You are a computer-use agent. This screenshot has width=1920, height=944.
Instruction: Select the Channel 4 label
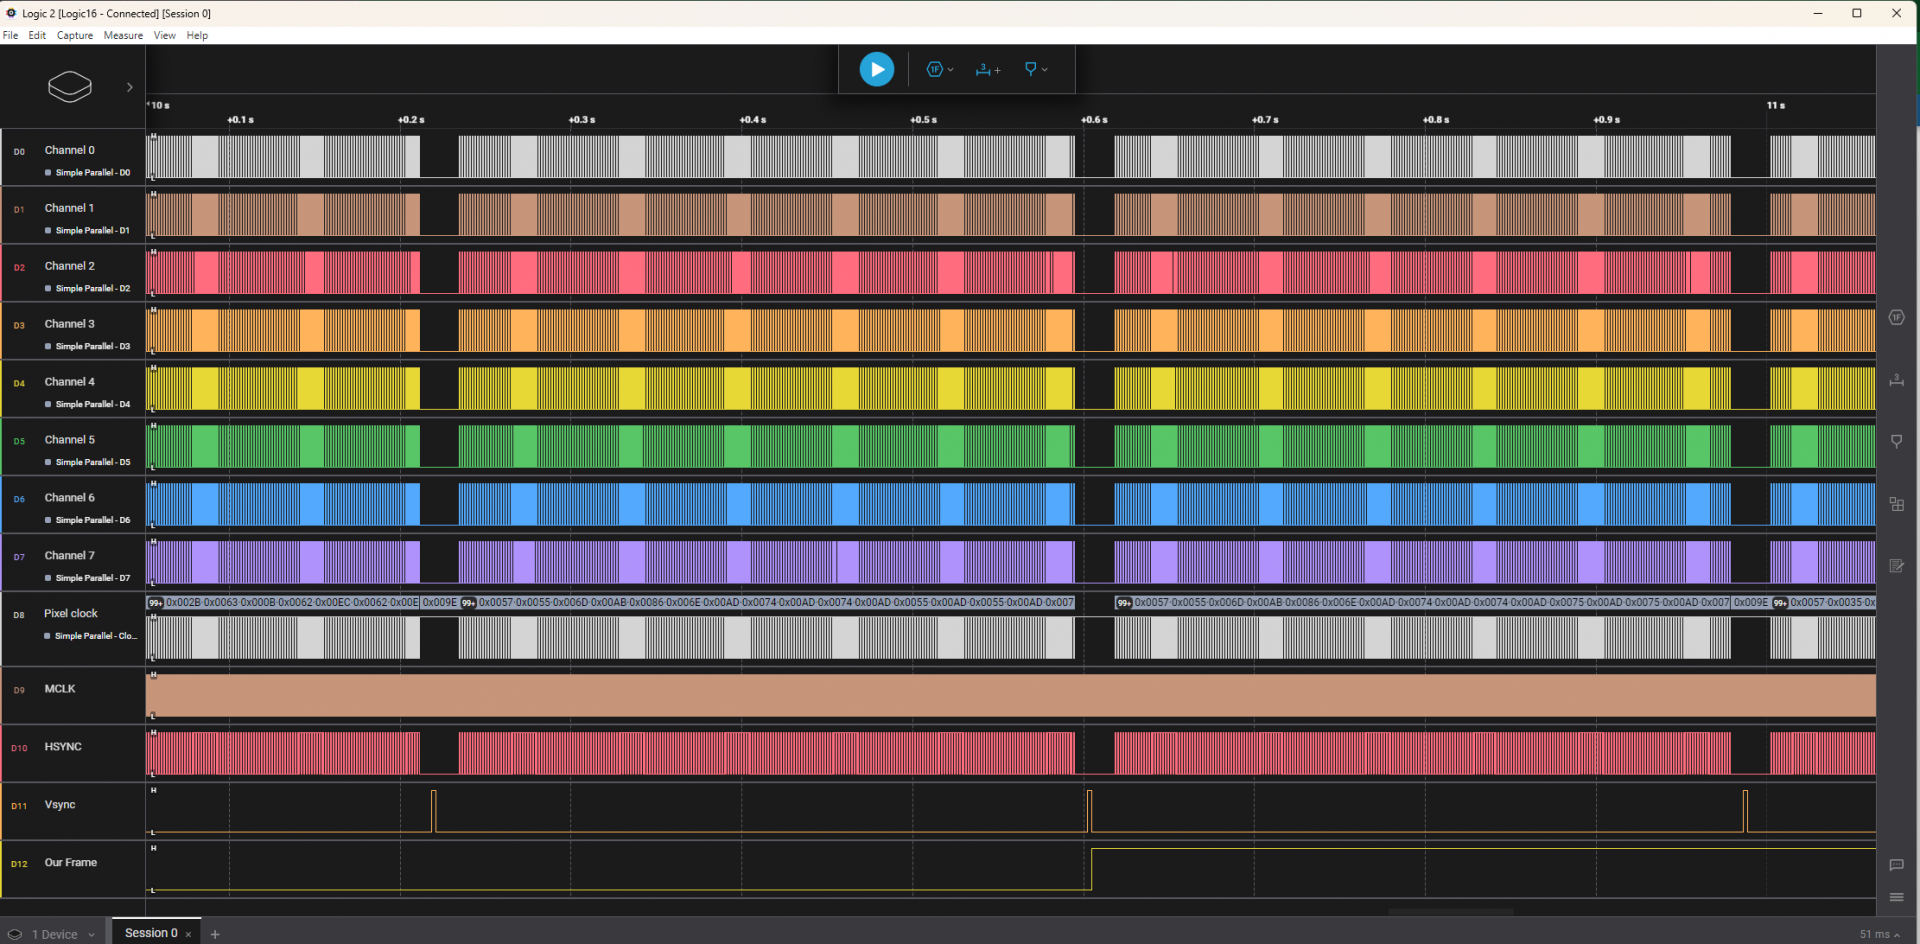70,382
